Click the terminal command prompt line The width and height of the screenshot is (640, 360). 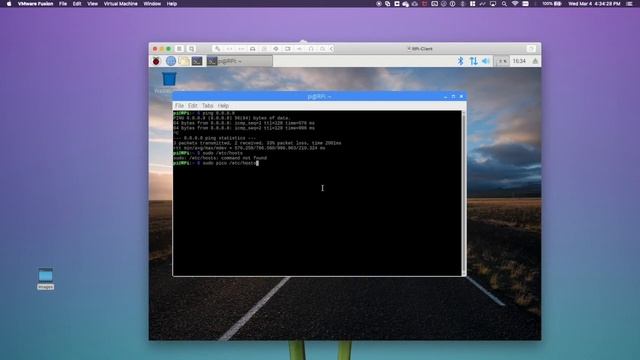click(216, 163)
